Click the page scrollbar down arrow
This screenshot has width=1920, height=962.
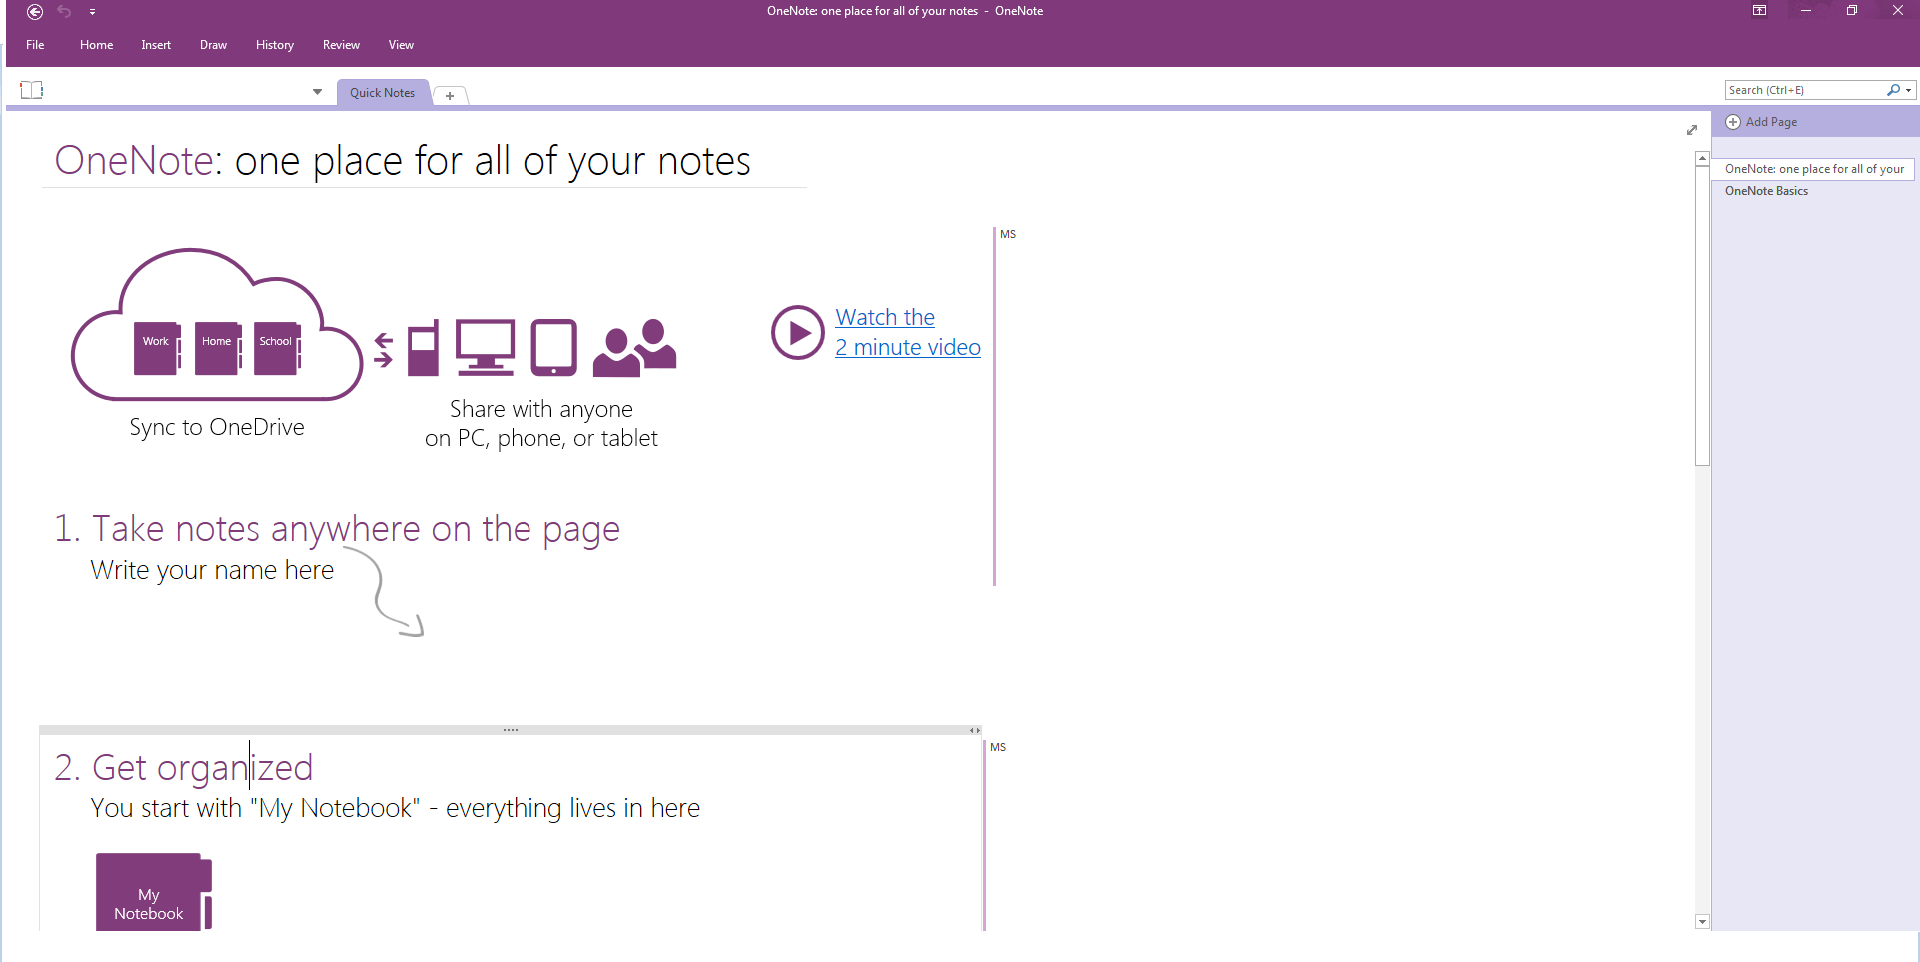coord(1702,922)
